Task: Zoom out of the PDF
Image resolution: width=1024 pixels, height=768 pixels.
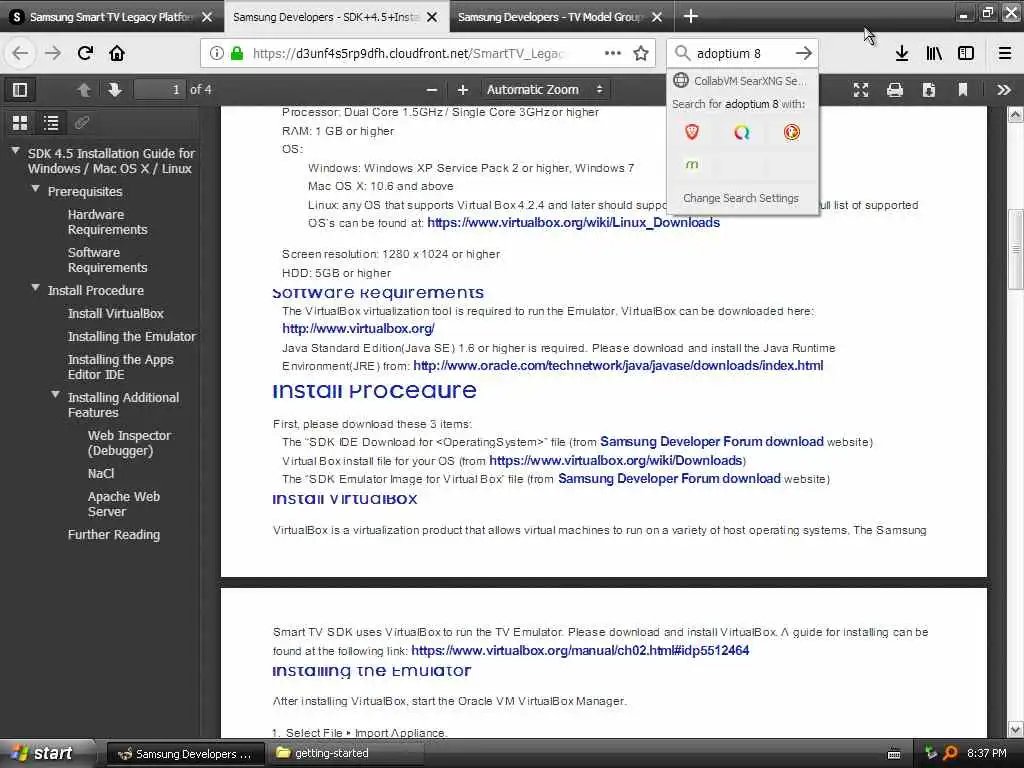Action: [x=431, y=89]
